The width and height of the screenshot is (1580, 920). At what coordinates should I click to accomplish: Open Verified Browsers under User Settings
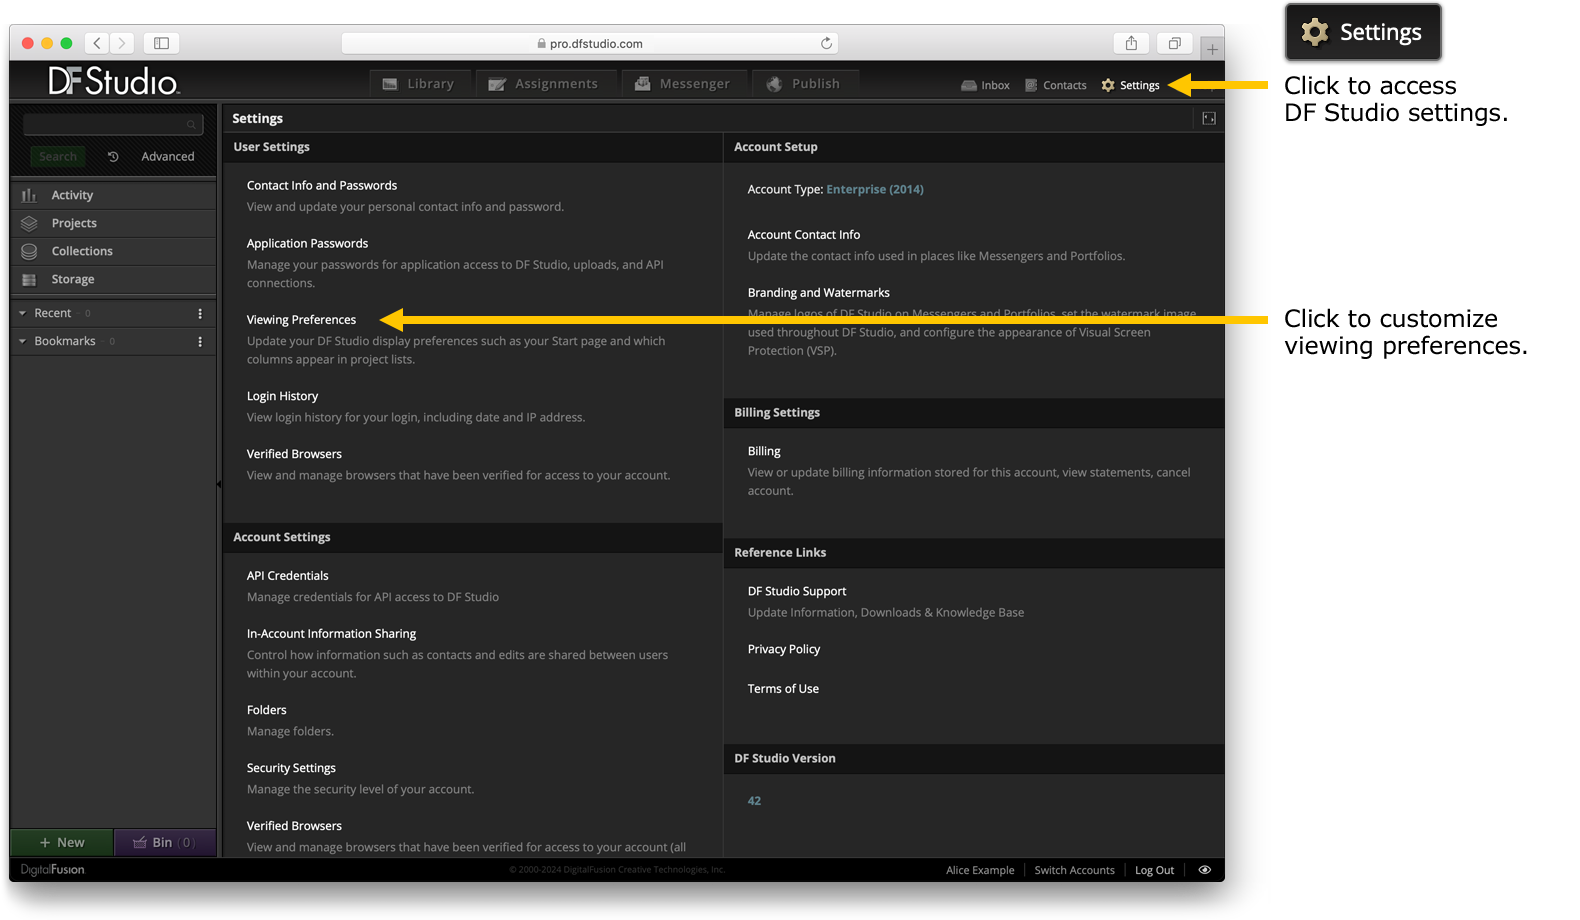click(294, 454)
